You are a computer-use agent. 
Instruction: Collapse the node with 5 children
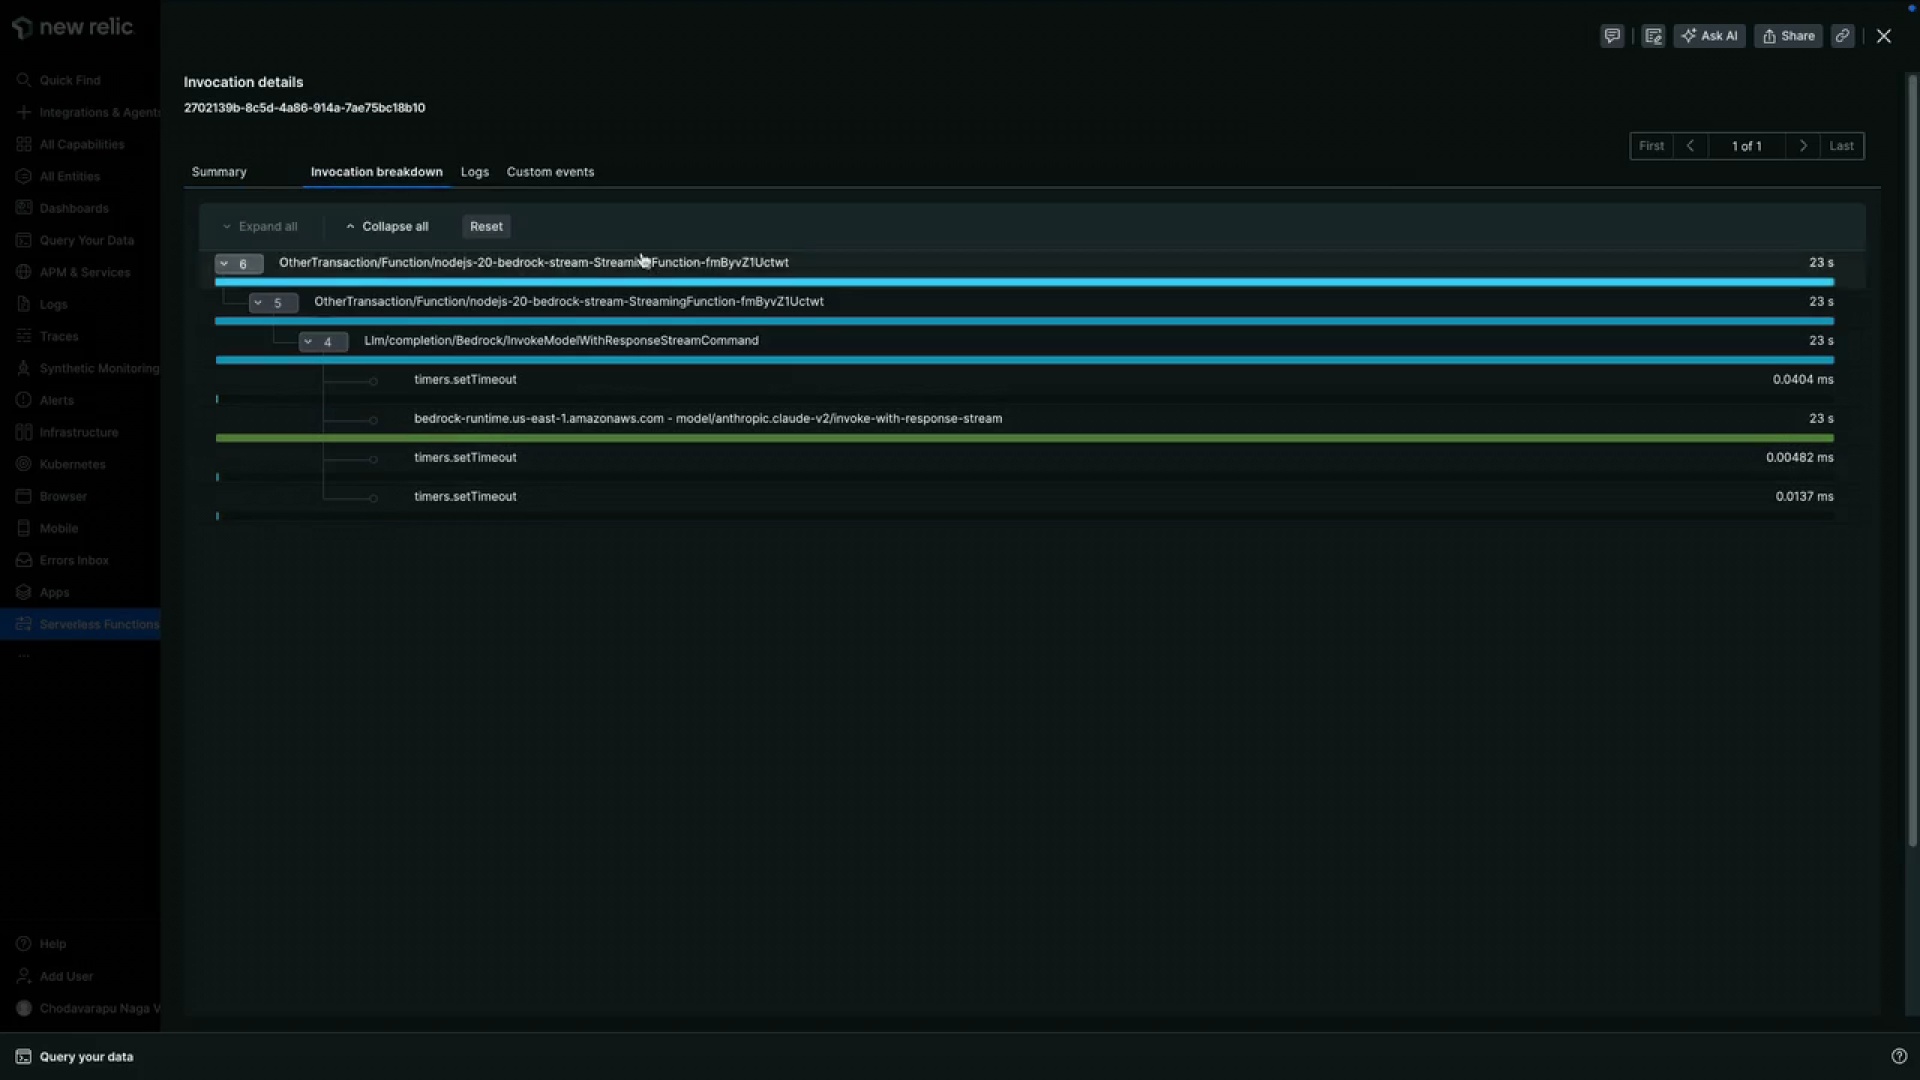(273, 303)
